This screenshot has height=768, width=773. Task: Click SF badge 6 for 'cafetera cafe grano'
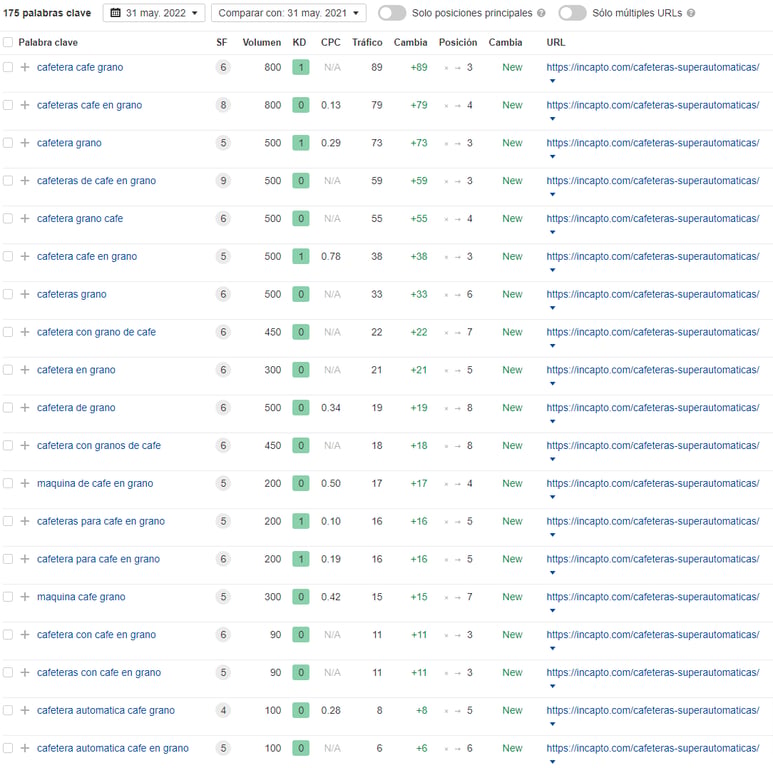(x=223, y=67)
